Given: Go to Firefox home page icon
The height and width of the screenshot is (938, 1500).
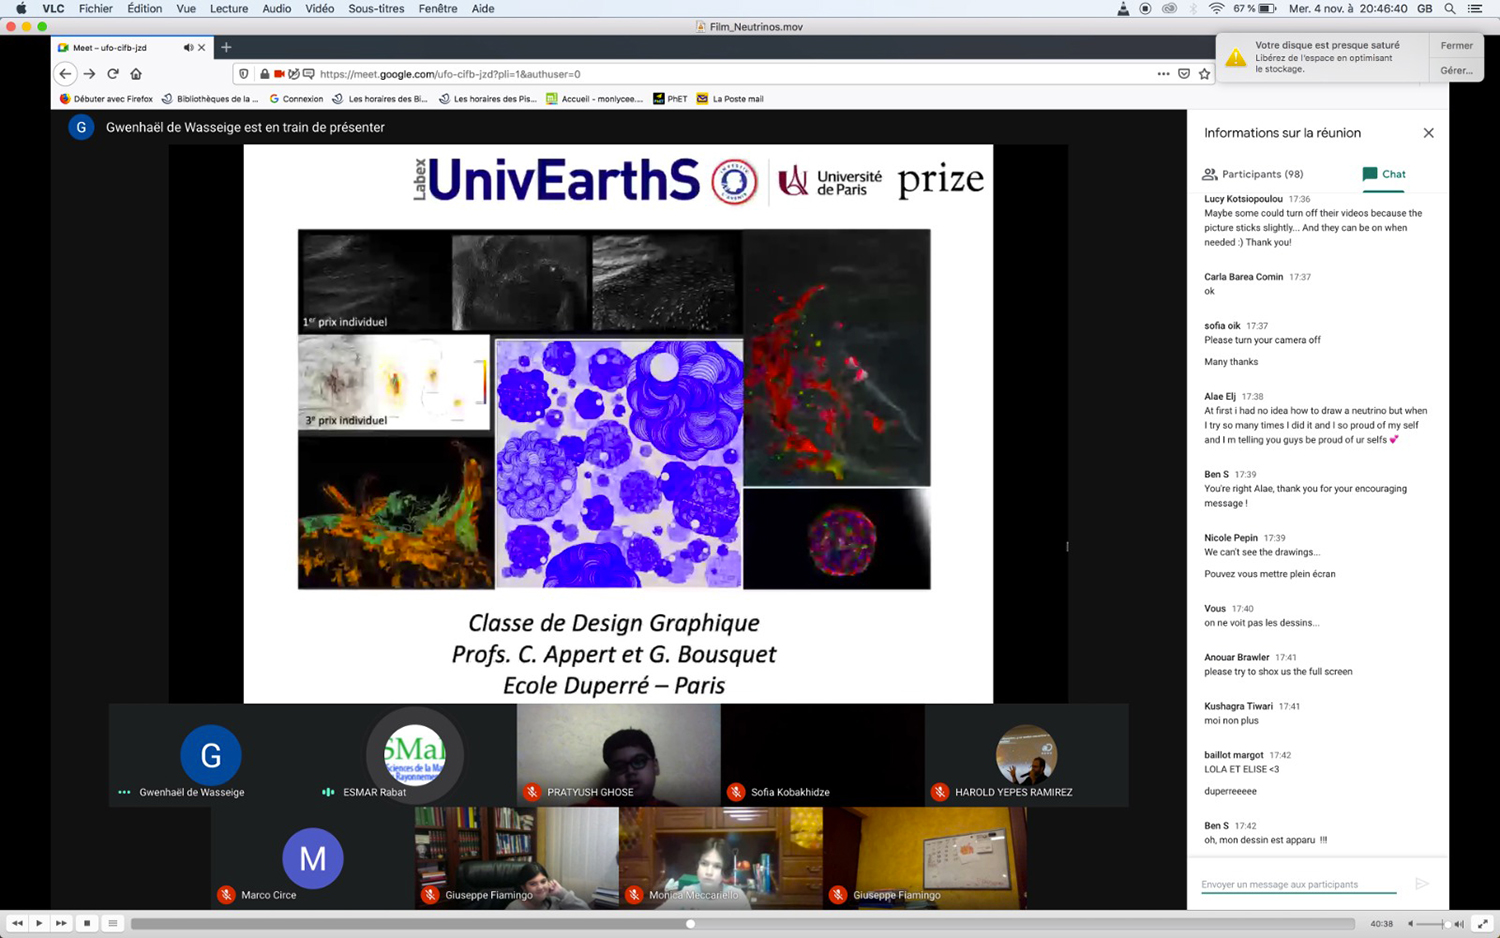Looking at the screenshot, I should point(136,73).
